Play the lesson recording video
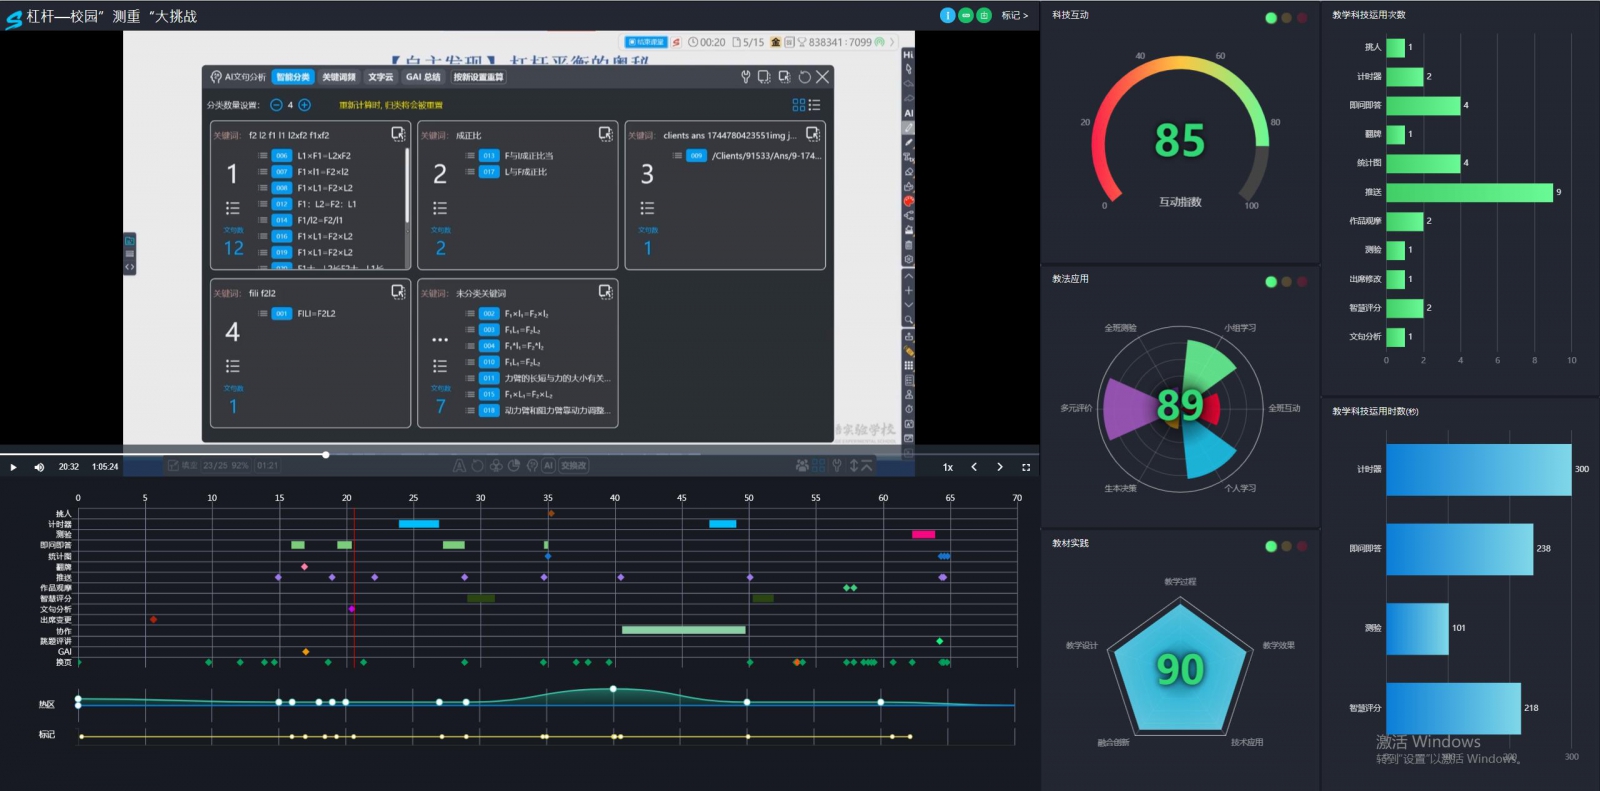Viewport: 1600px width, 791px height. coord(13,467)
